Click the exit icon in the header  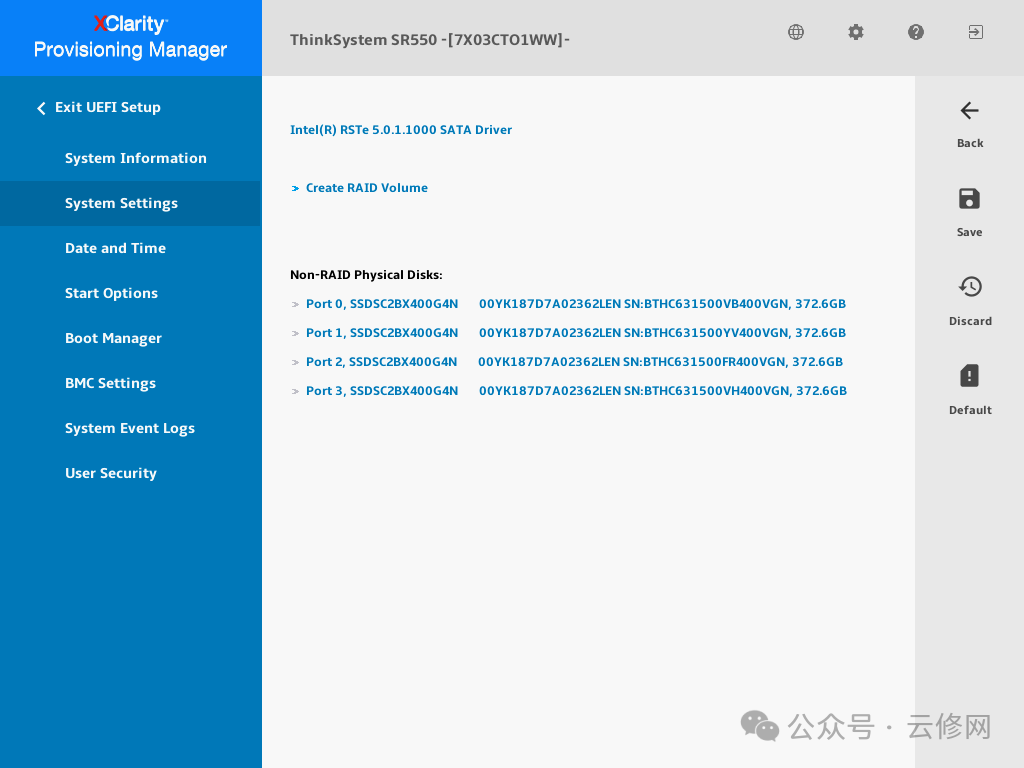click(976, 32)
